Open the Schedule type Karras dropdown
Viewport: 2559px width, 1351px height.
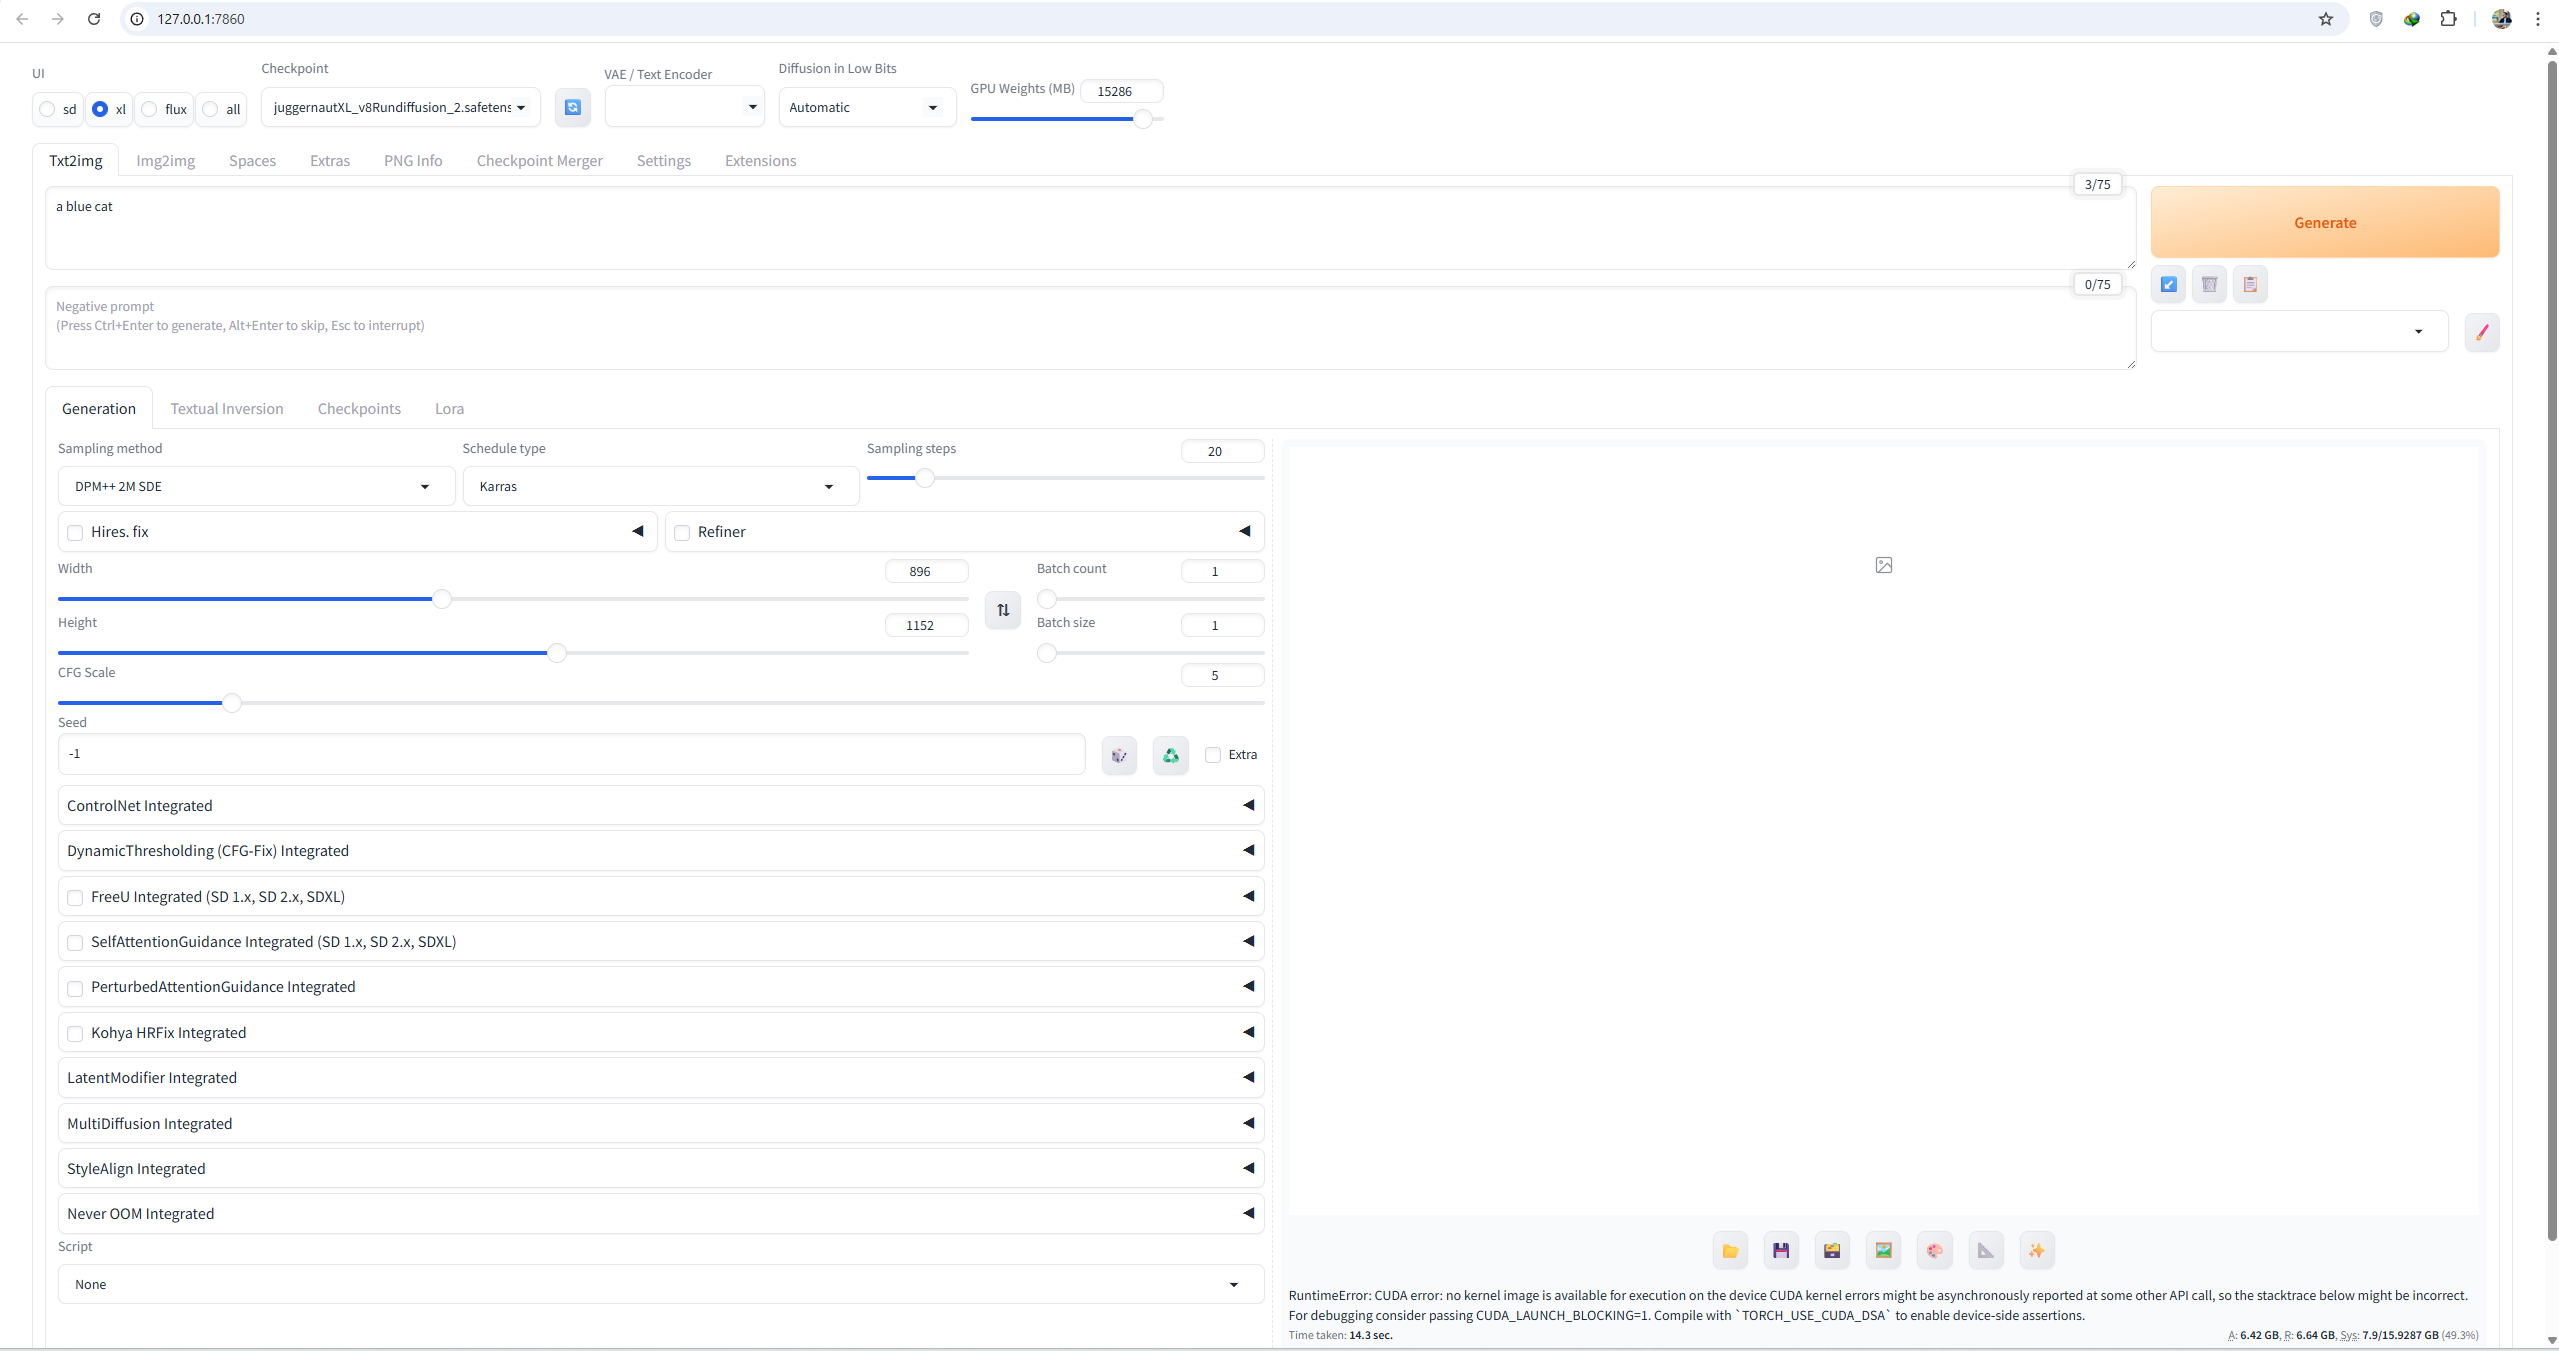click(x=659, y=486)
